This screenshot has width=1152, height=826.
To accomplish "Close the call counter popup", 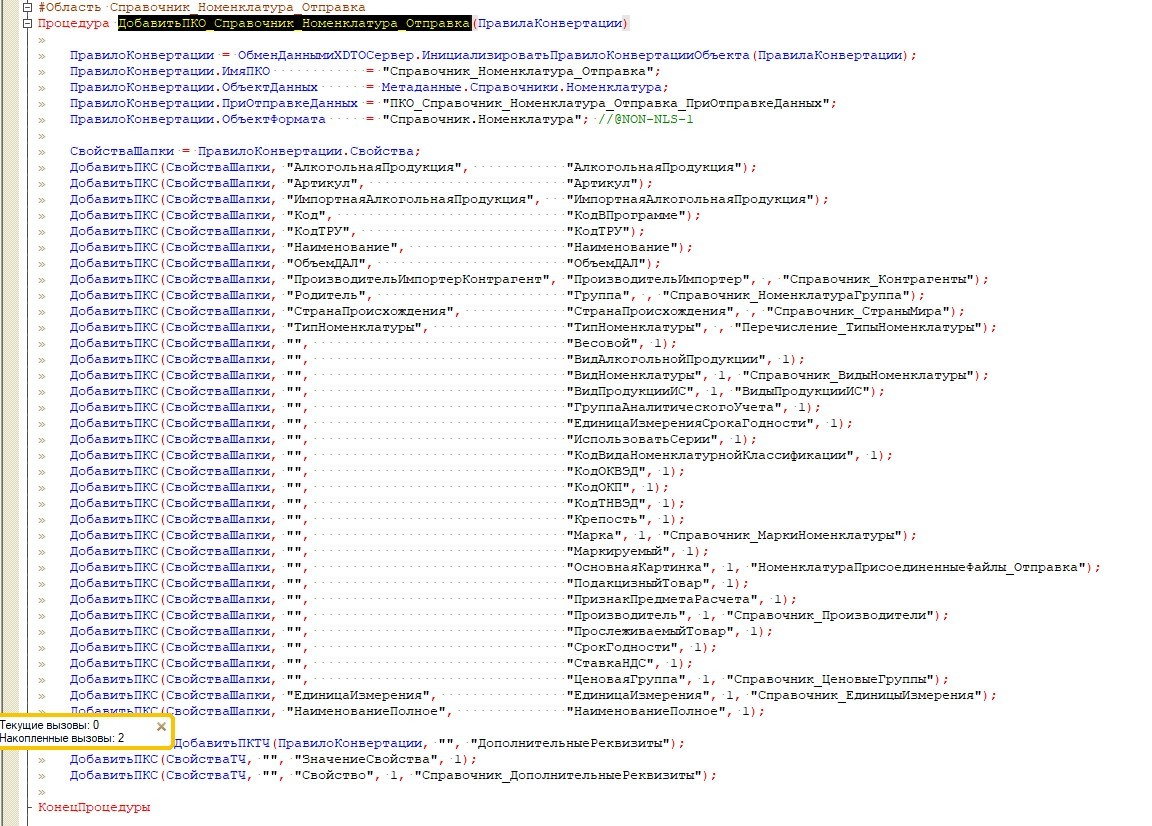I will point(162,727).
